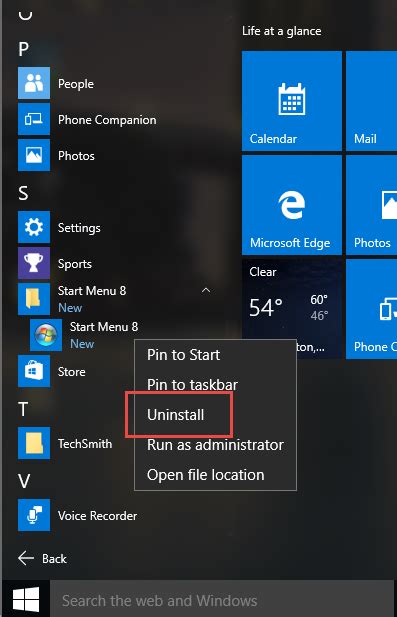This screenshot has width=397, height=617.
Task: Open the Voice Recorder microphone icon
Action: click(x=34, y=515)
